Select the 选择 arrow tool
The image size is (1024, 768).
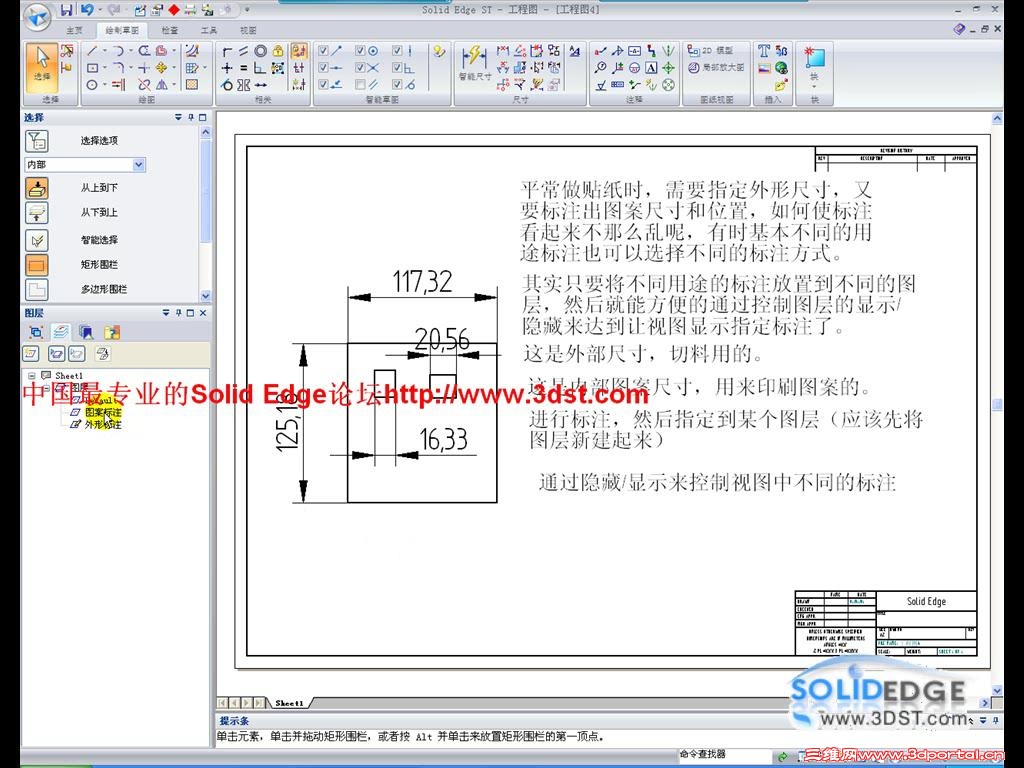tap(42, 60)
